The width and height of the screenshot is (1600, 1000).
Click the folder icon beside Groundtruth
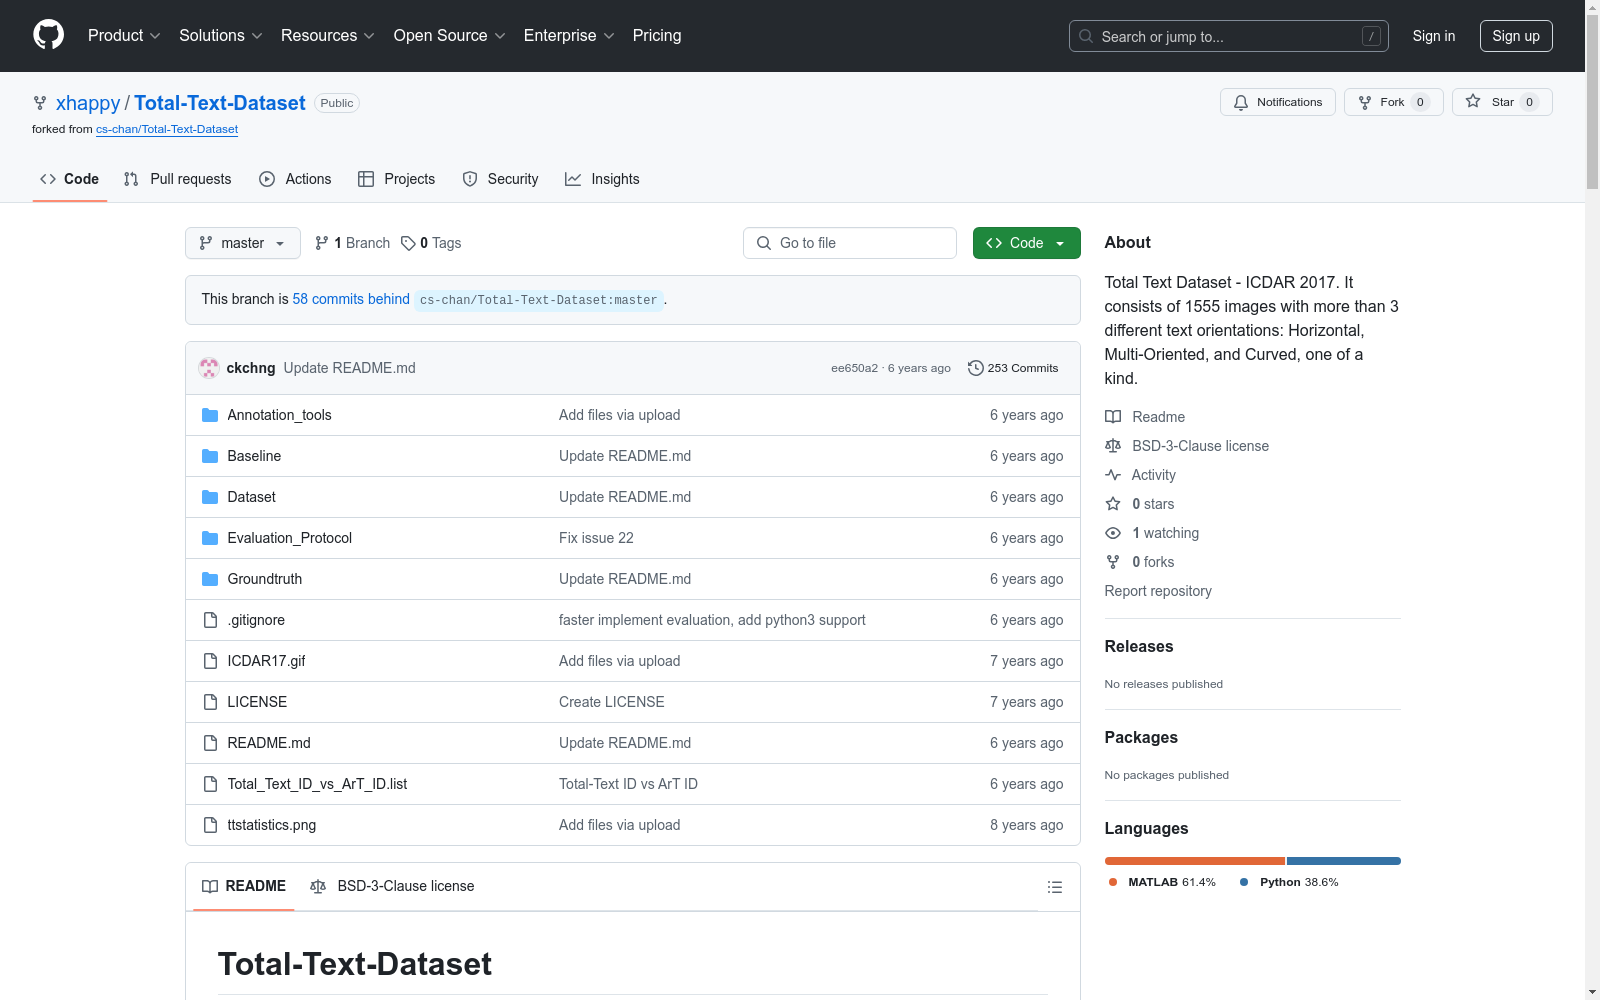pyautogui.click(x=210, y=579)
